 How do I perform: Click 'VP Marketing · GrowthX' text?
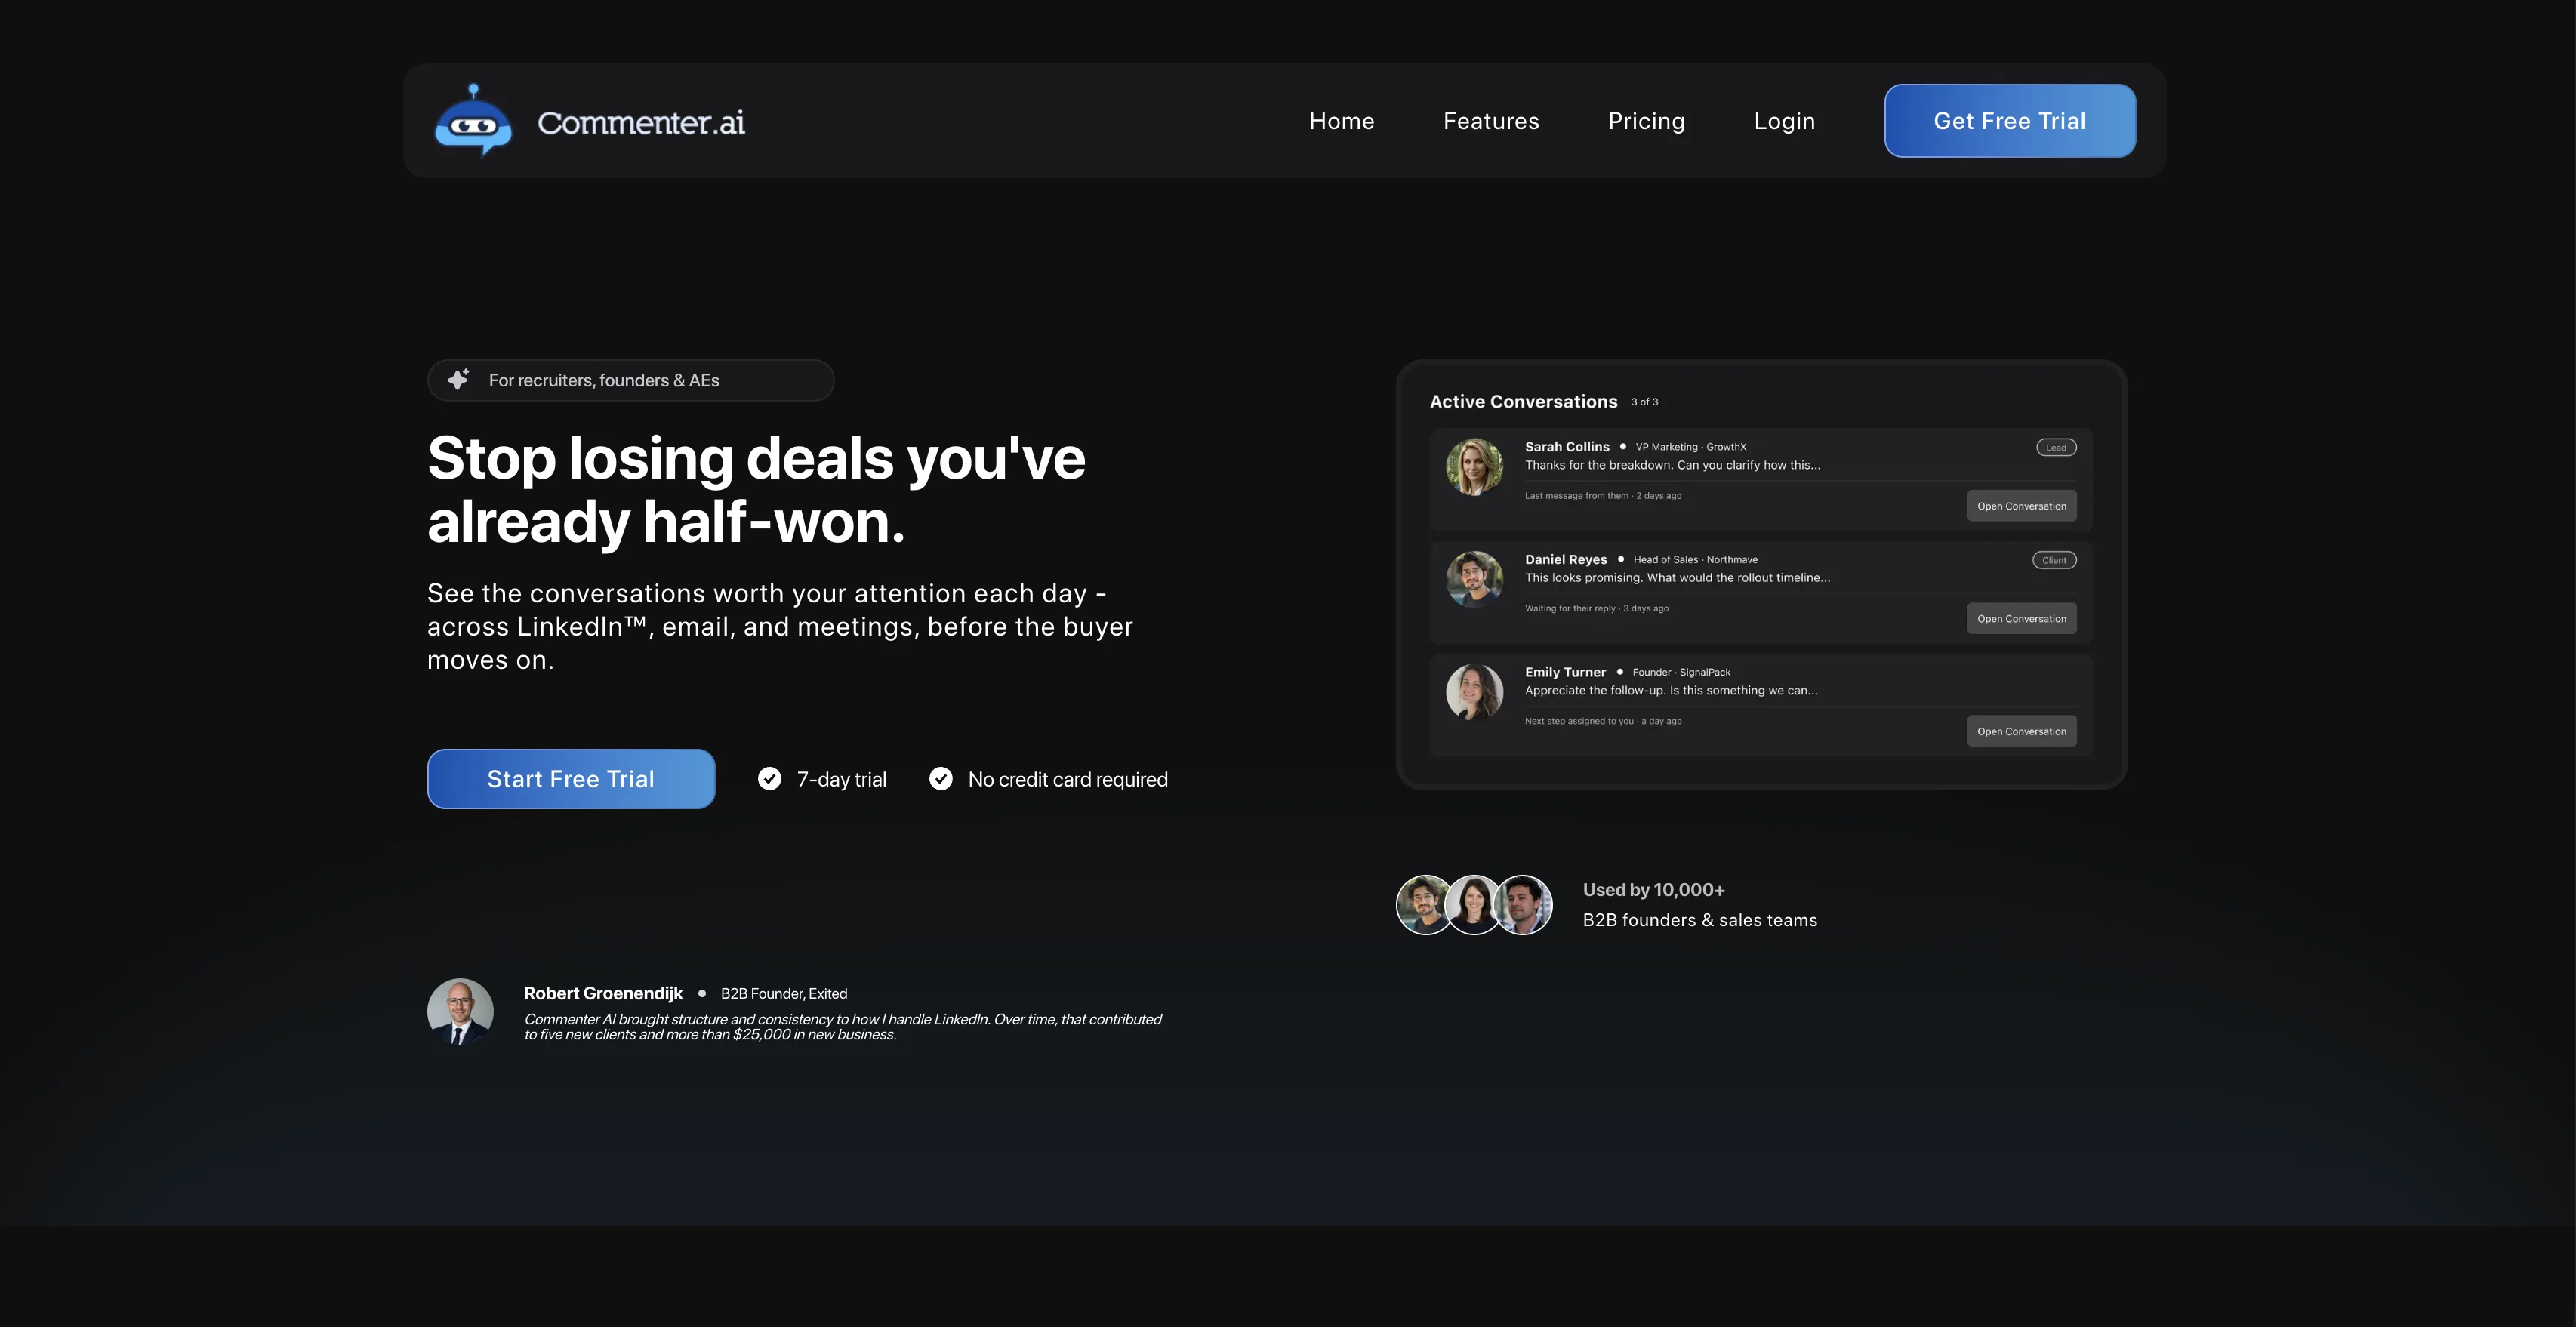click(x=1691, y=447)
